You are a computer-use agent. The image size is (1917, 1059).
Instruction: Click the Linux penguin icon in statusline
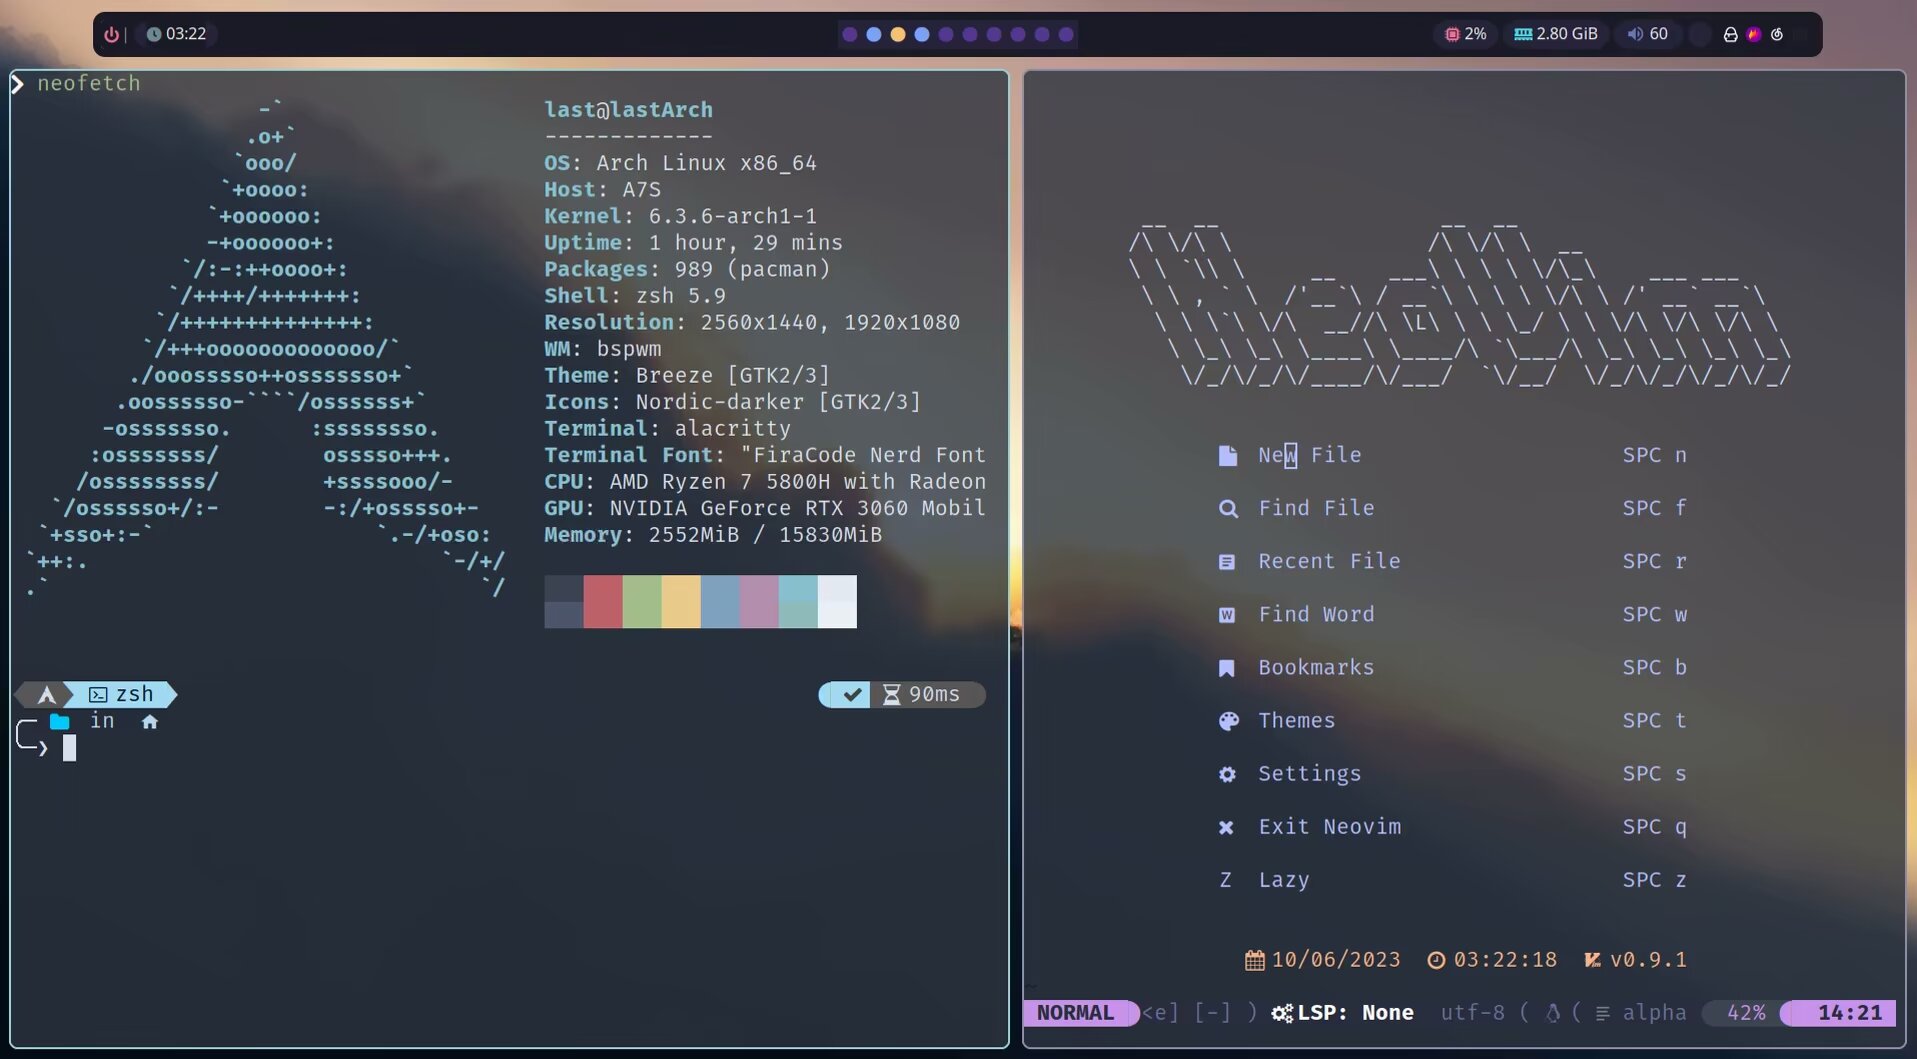point(1552,1013)
